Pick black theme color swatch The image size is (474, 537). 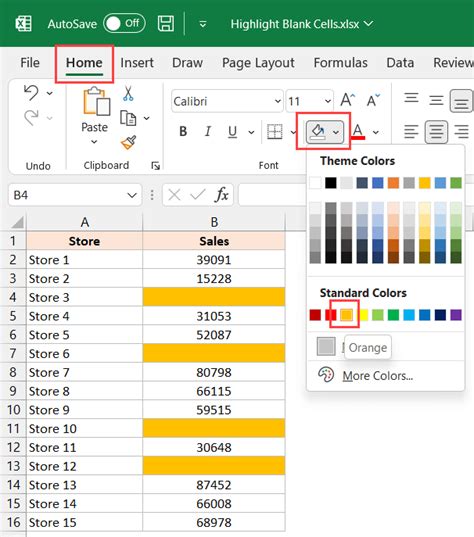tap(330, 183)
